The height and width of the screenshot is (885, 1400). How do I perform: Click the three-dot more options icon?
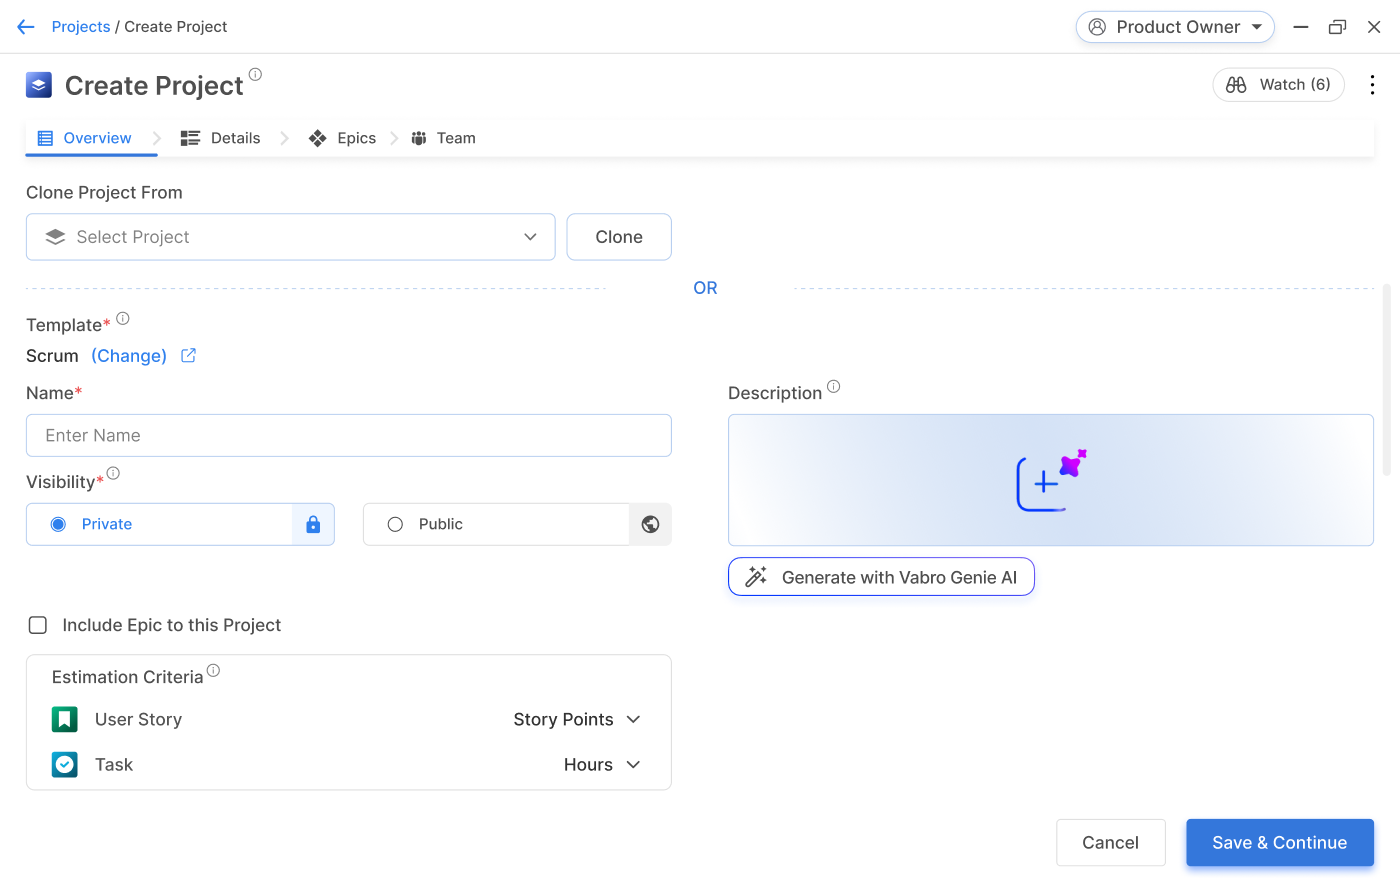[1372, 85]
